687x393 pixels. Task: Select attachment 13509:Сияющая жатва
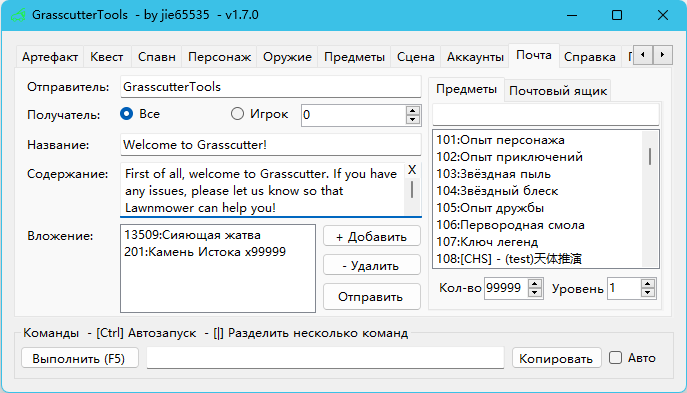pos(192,235)
